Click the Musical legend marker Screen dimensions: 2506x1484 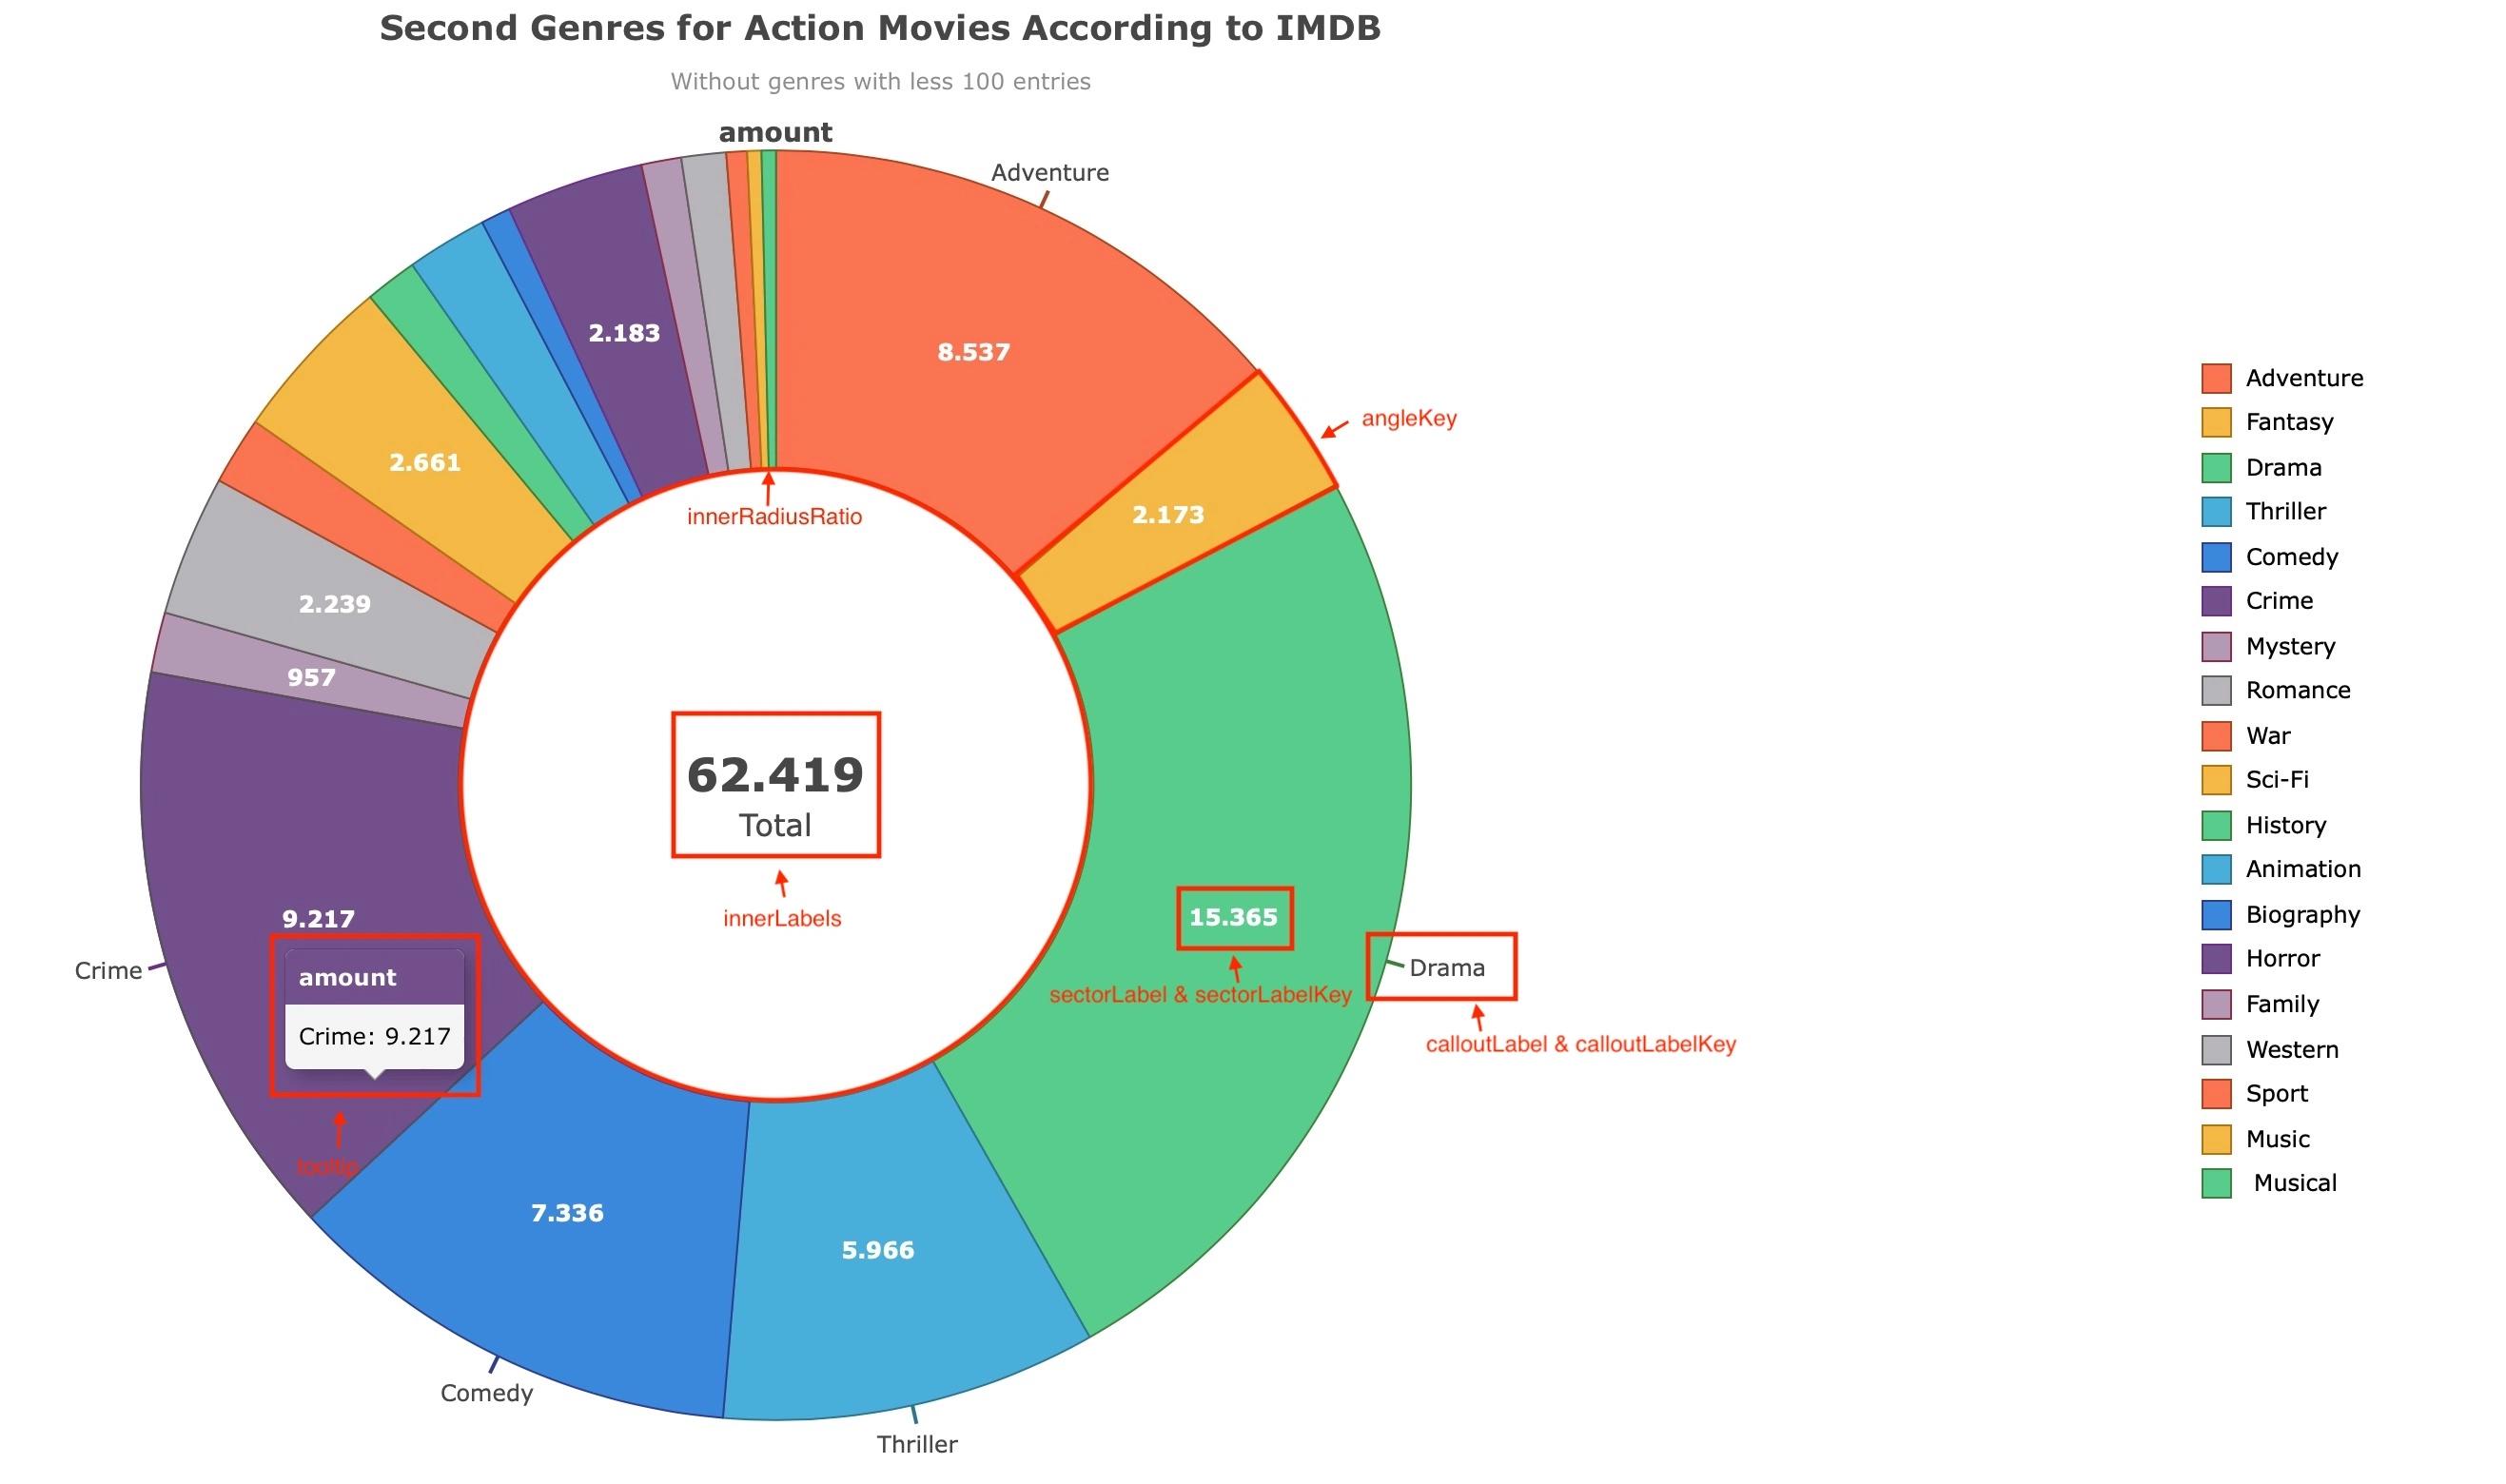[2216, 1183]
